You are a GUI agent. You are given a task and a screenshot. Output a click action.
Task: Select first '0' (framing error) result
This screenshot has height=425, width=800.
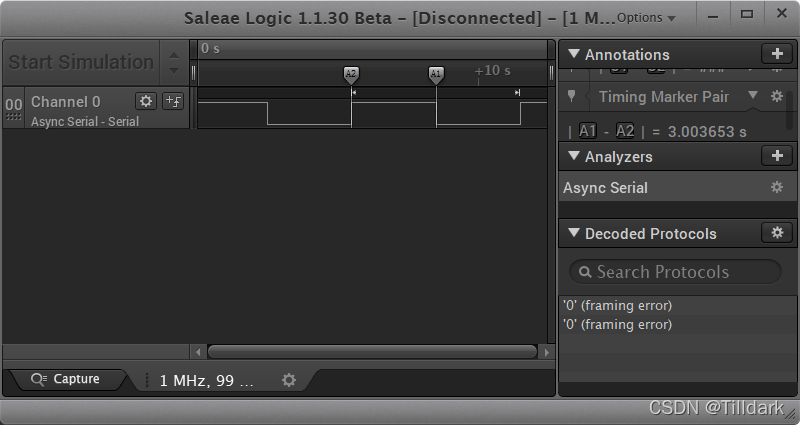tap(678, 305)
